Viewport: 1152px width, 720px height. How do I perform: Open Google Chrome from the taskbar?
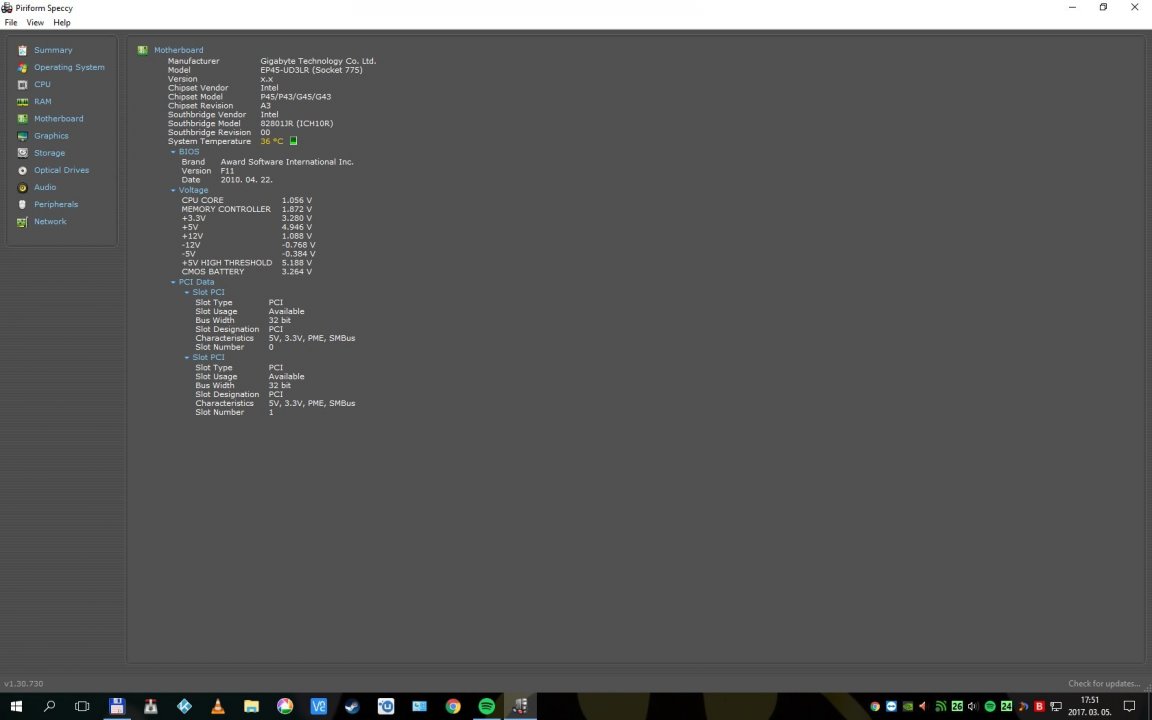click(453, 706)
